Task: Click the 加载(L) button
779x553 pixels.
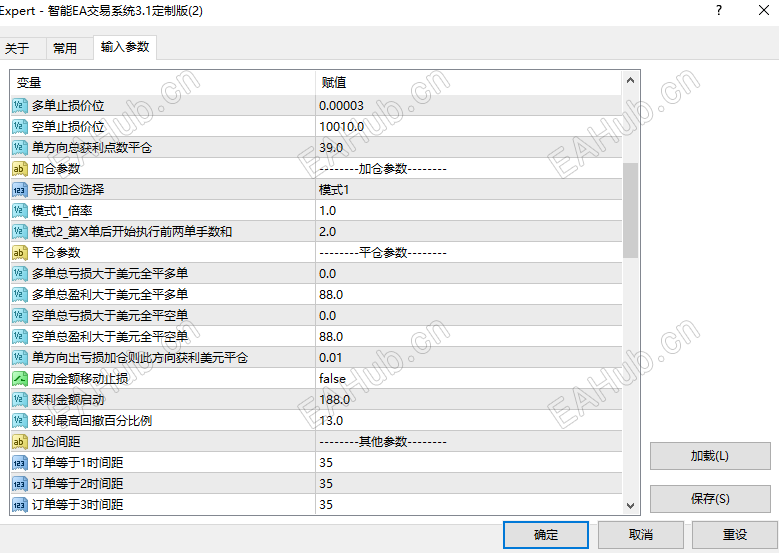Action: click(x=709, y=456)
